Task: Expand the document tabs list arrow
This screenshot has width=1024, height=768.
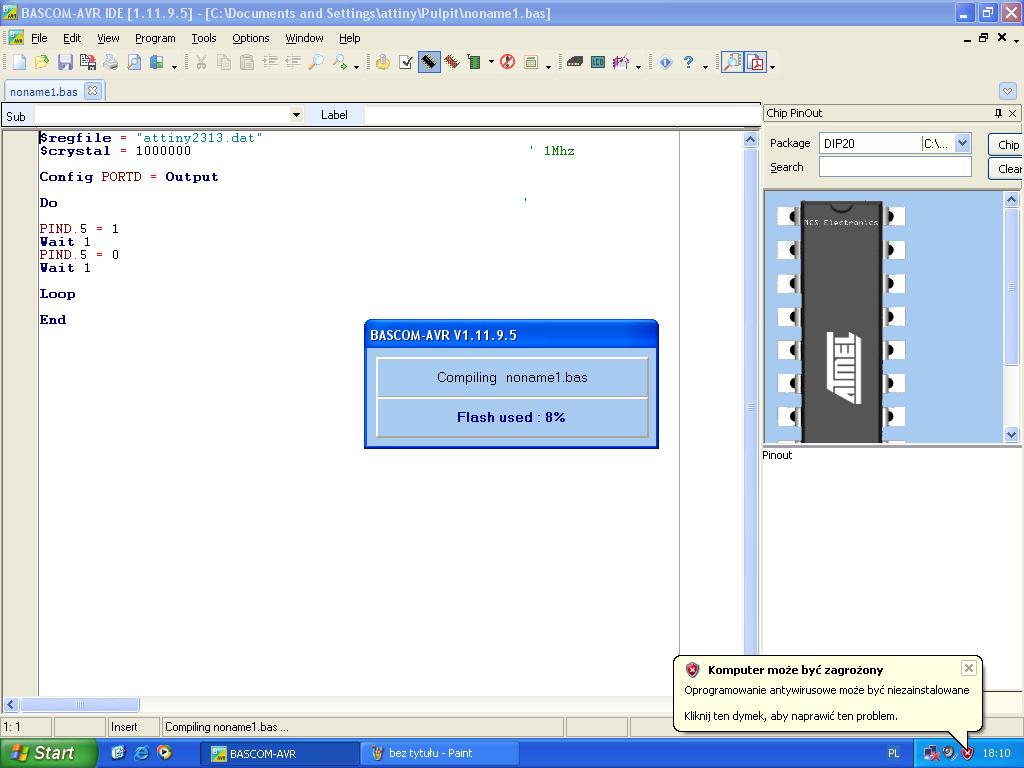Action: 1007,91
